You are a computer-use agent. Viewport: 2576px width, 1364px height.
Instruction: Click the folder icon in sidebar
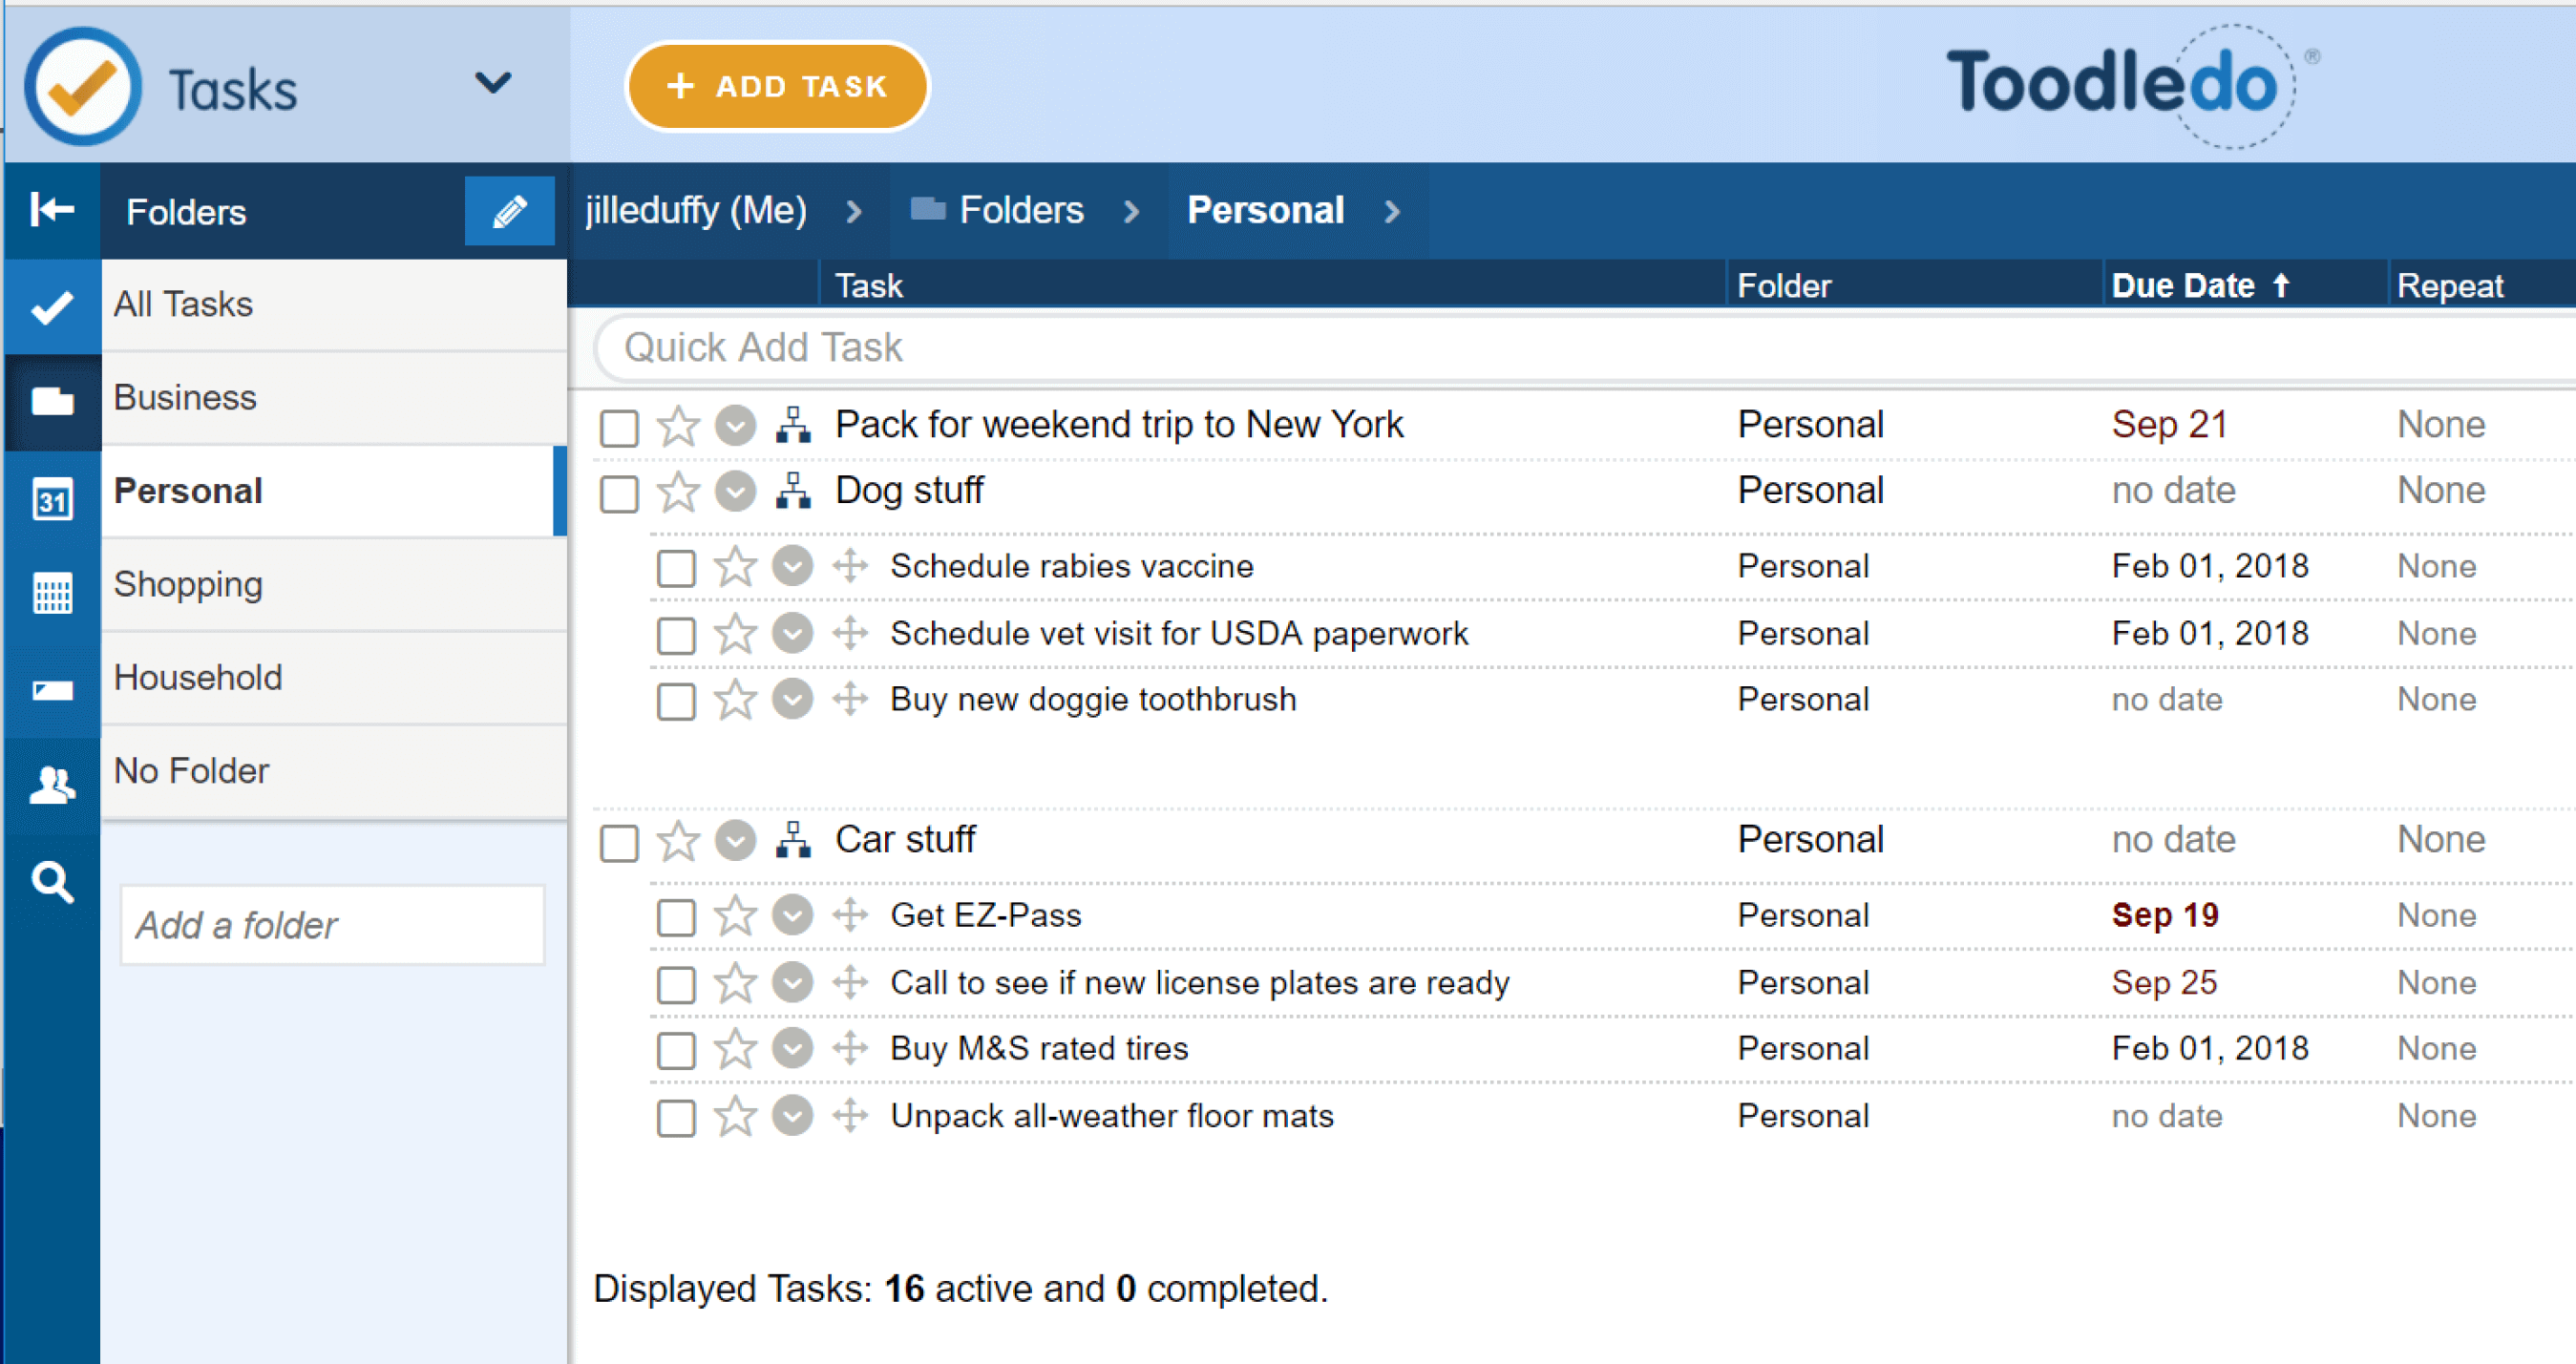click(x=46, y=395)
